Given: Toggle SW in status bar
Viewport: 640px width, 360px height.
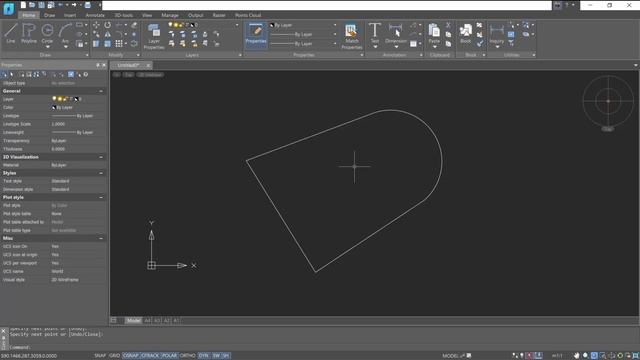Looking at the screenshot, I should click(x=216, y=356).
